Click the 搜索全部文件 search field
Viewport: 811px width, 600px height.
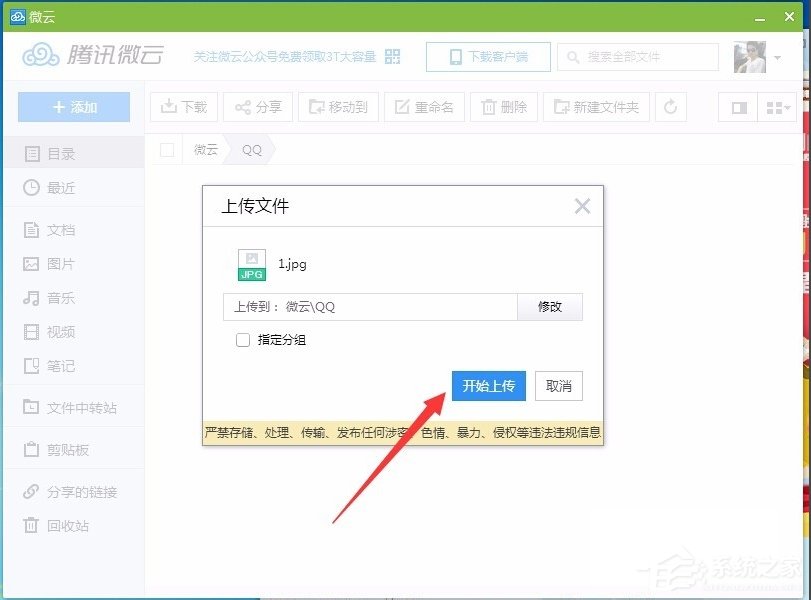point(640,57)
